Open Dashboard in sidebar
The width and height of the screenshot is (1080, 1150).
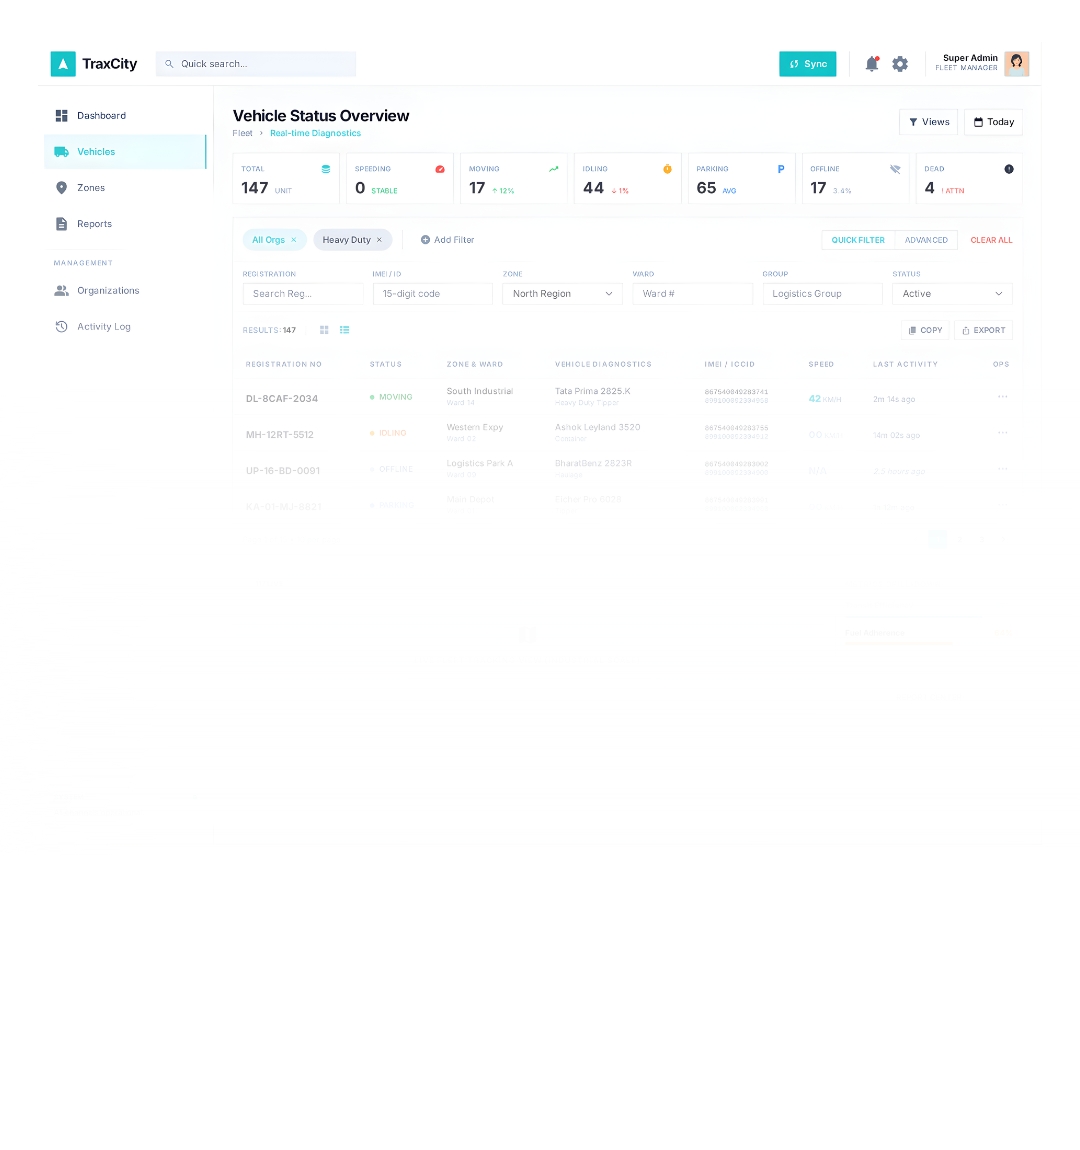coord(125,116)
